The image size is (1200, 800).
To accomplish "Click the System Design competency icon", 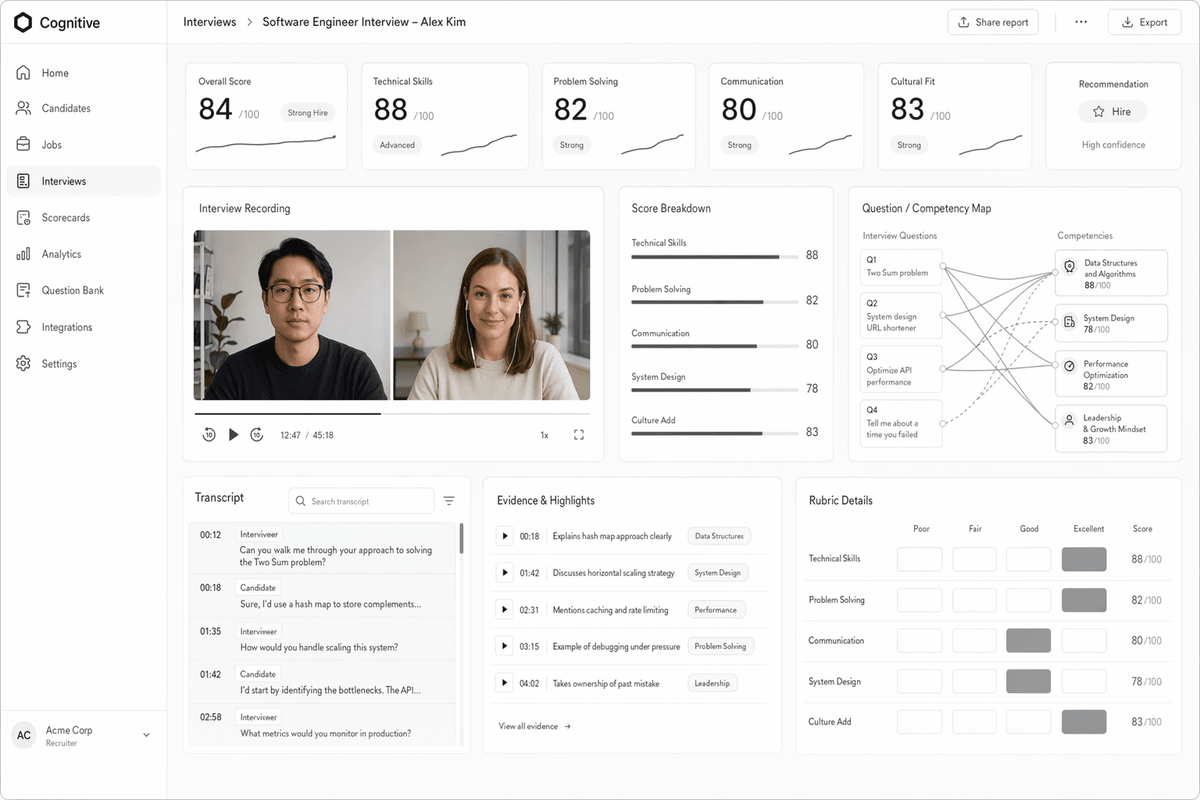I will point(1069,322).
